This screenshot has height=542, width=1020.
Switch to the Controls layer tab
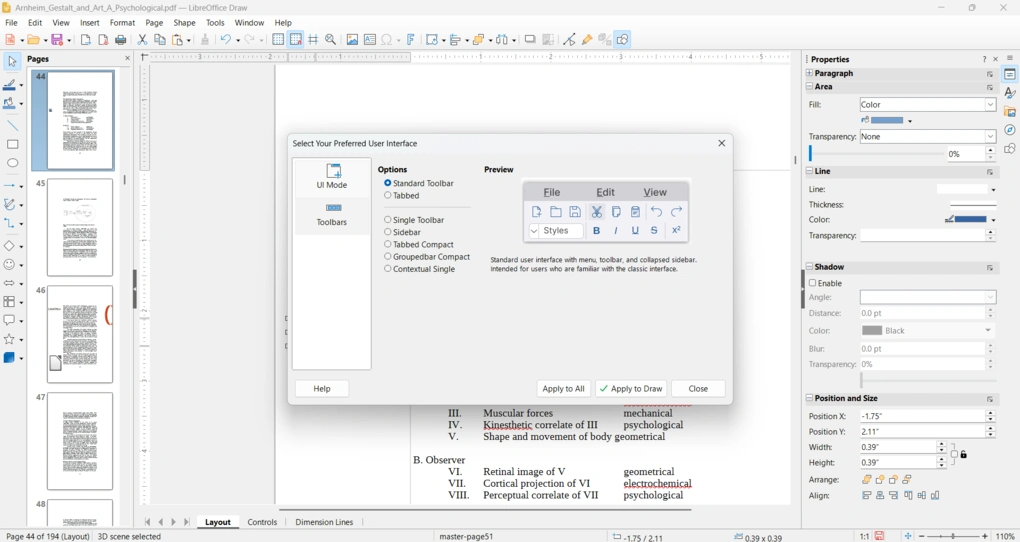[x=262, y=522]
